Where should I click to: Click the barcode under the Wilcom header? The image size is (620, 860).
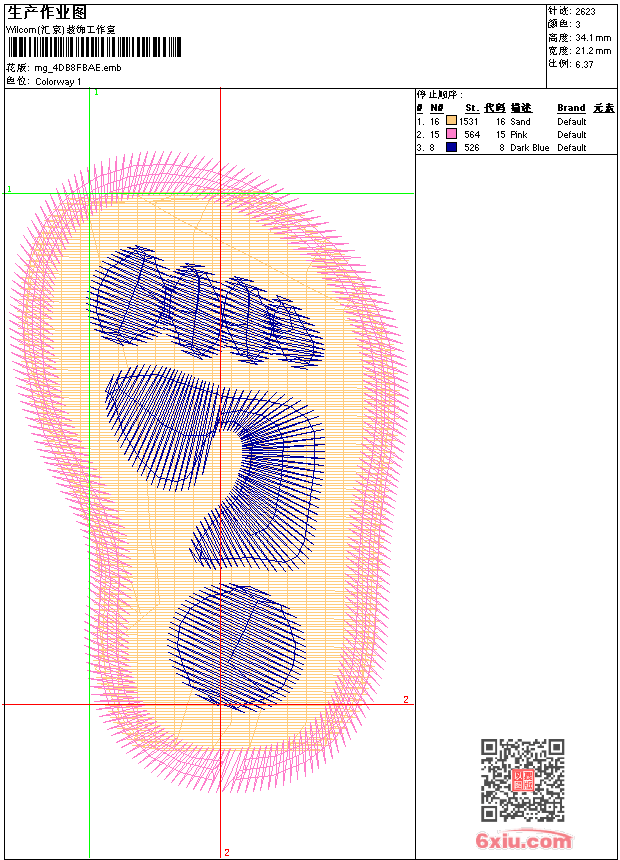click(x=95, y=47)
